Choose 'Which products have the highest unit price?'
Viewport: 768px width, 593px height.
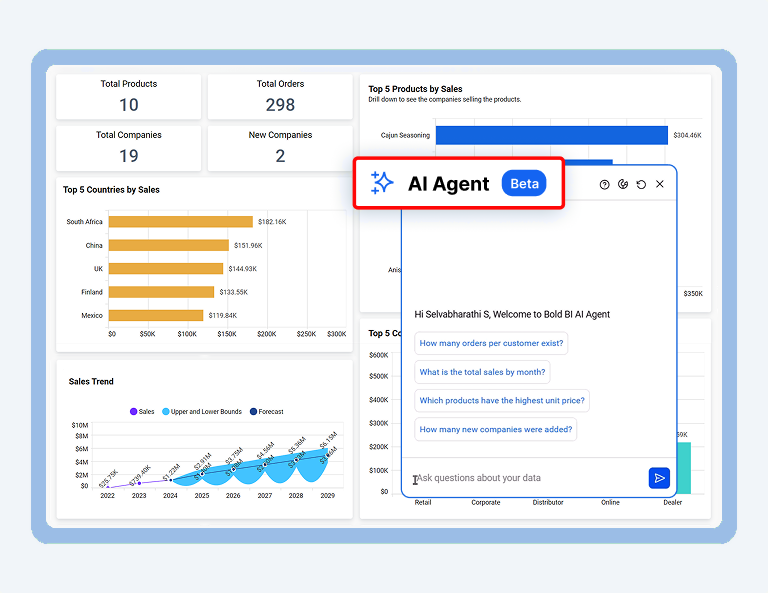coord(502,401)
